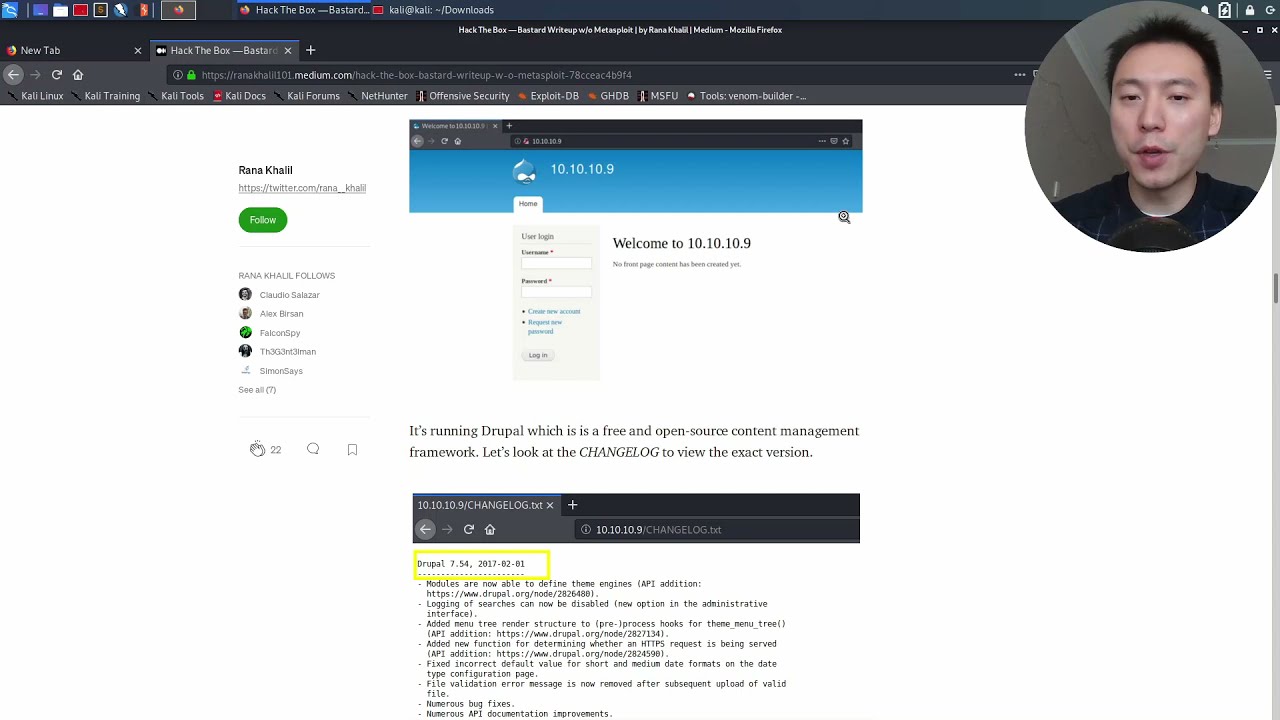
Task: Click See all (7) follows link
Action: [x=257, y=390]
